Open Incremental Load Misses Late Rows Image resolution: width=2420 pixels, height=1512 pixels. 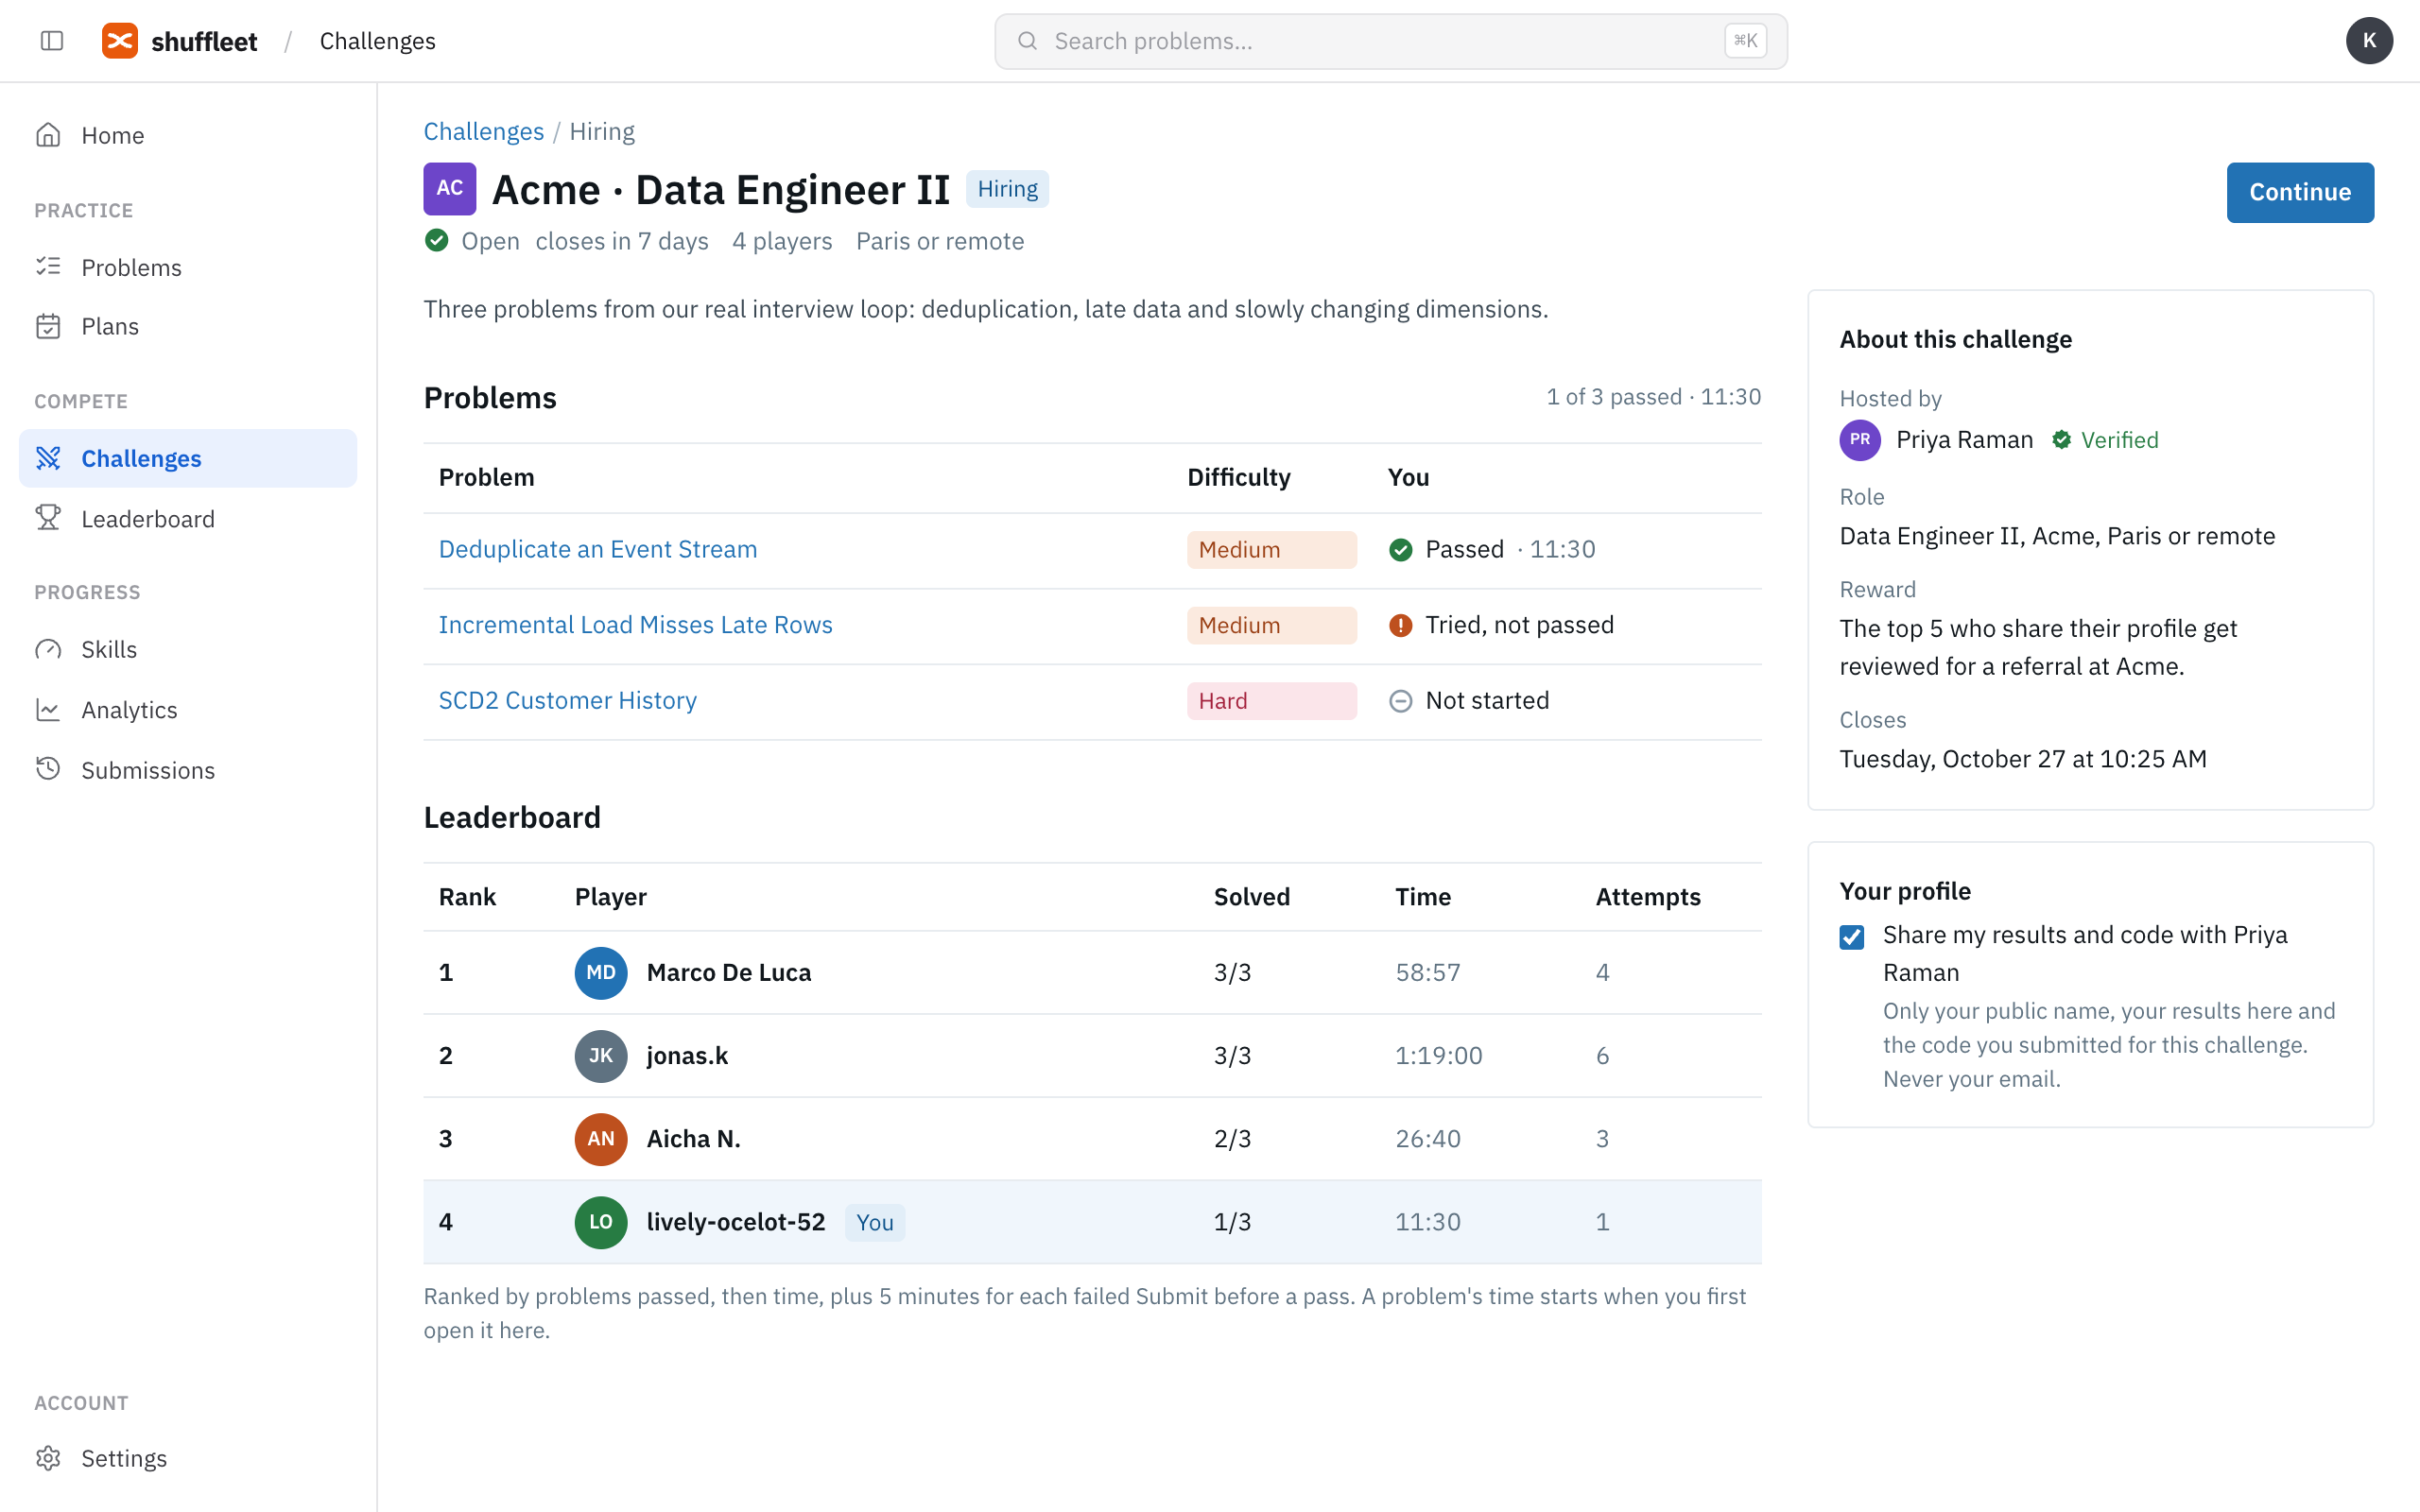click(636, 625)
